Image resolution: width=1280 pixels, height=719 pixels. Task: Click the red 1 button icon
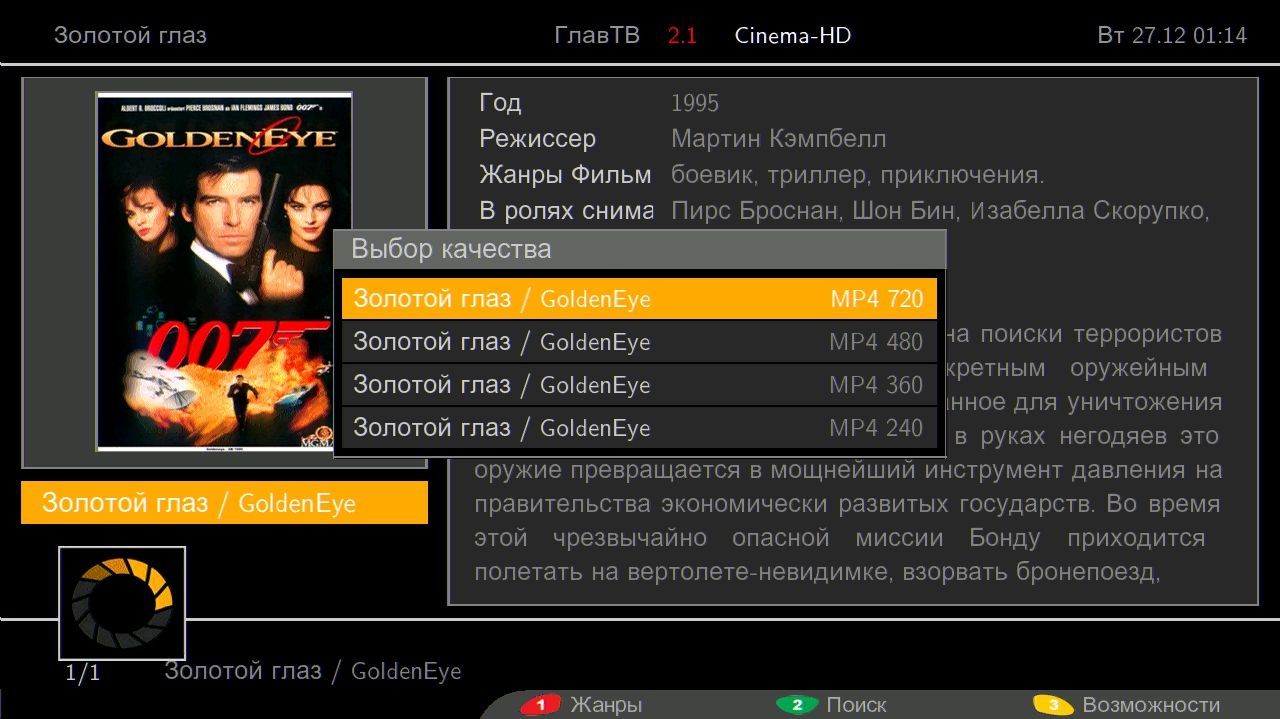540,705
